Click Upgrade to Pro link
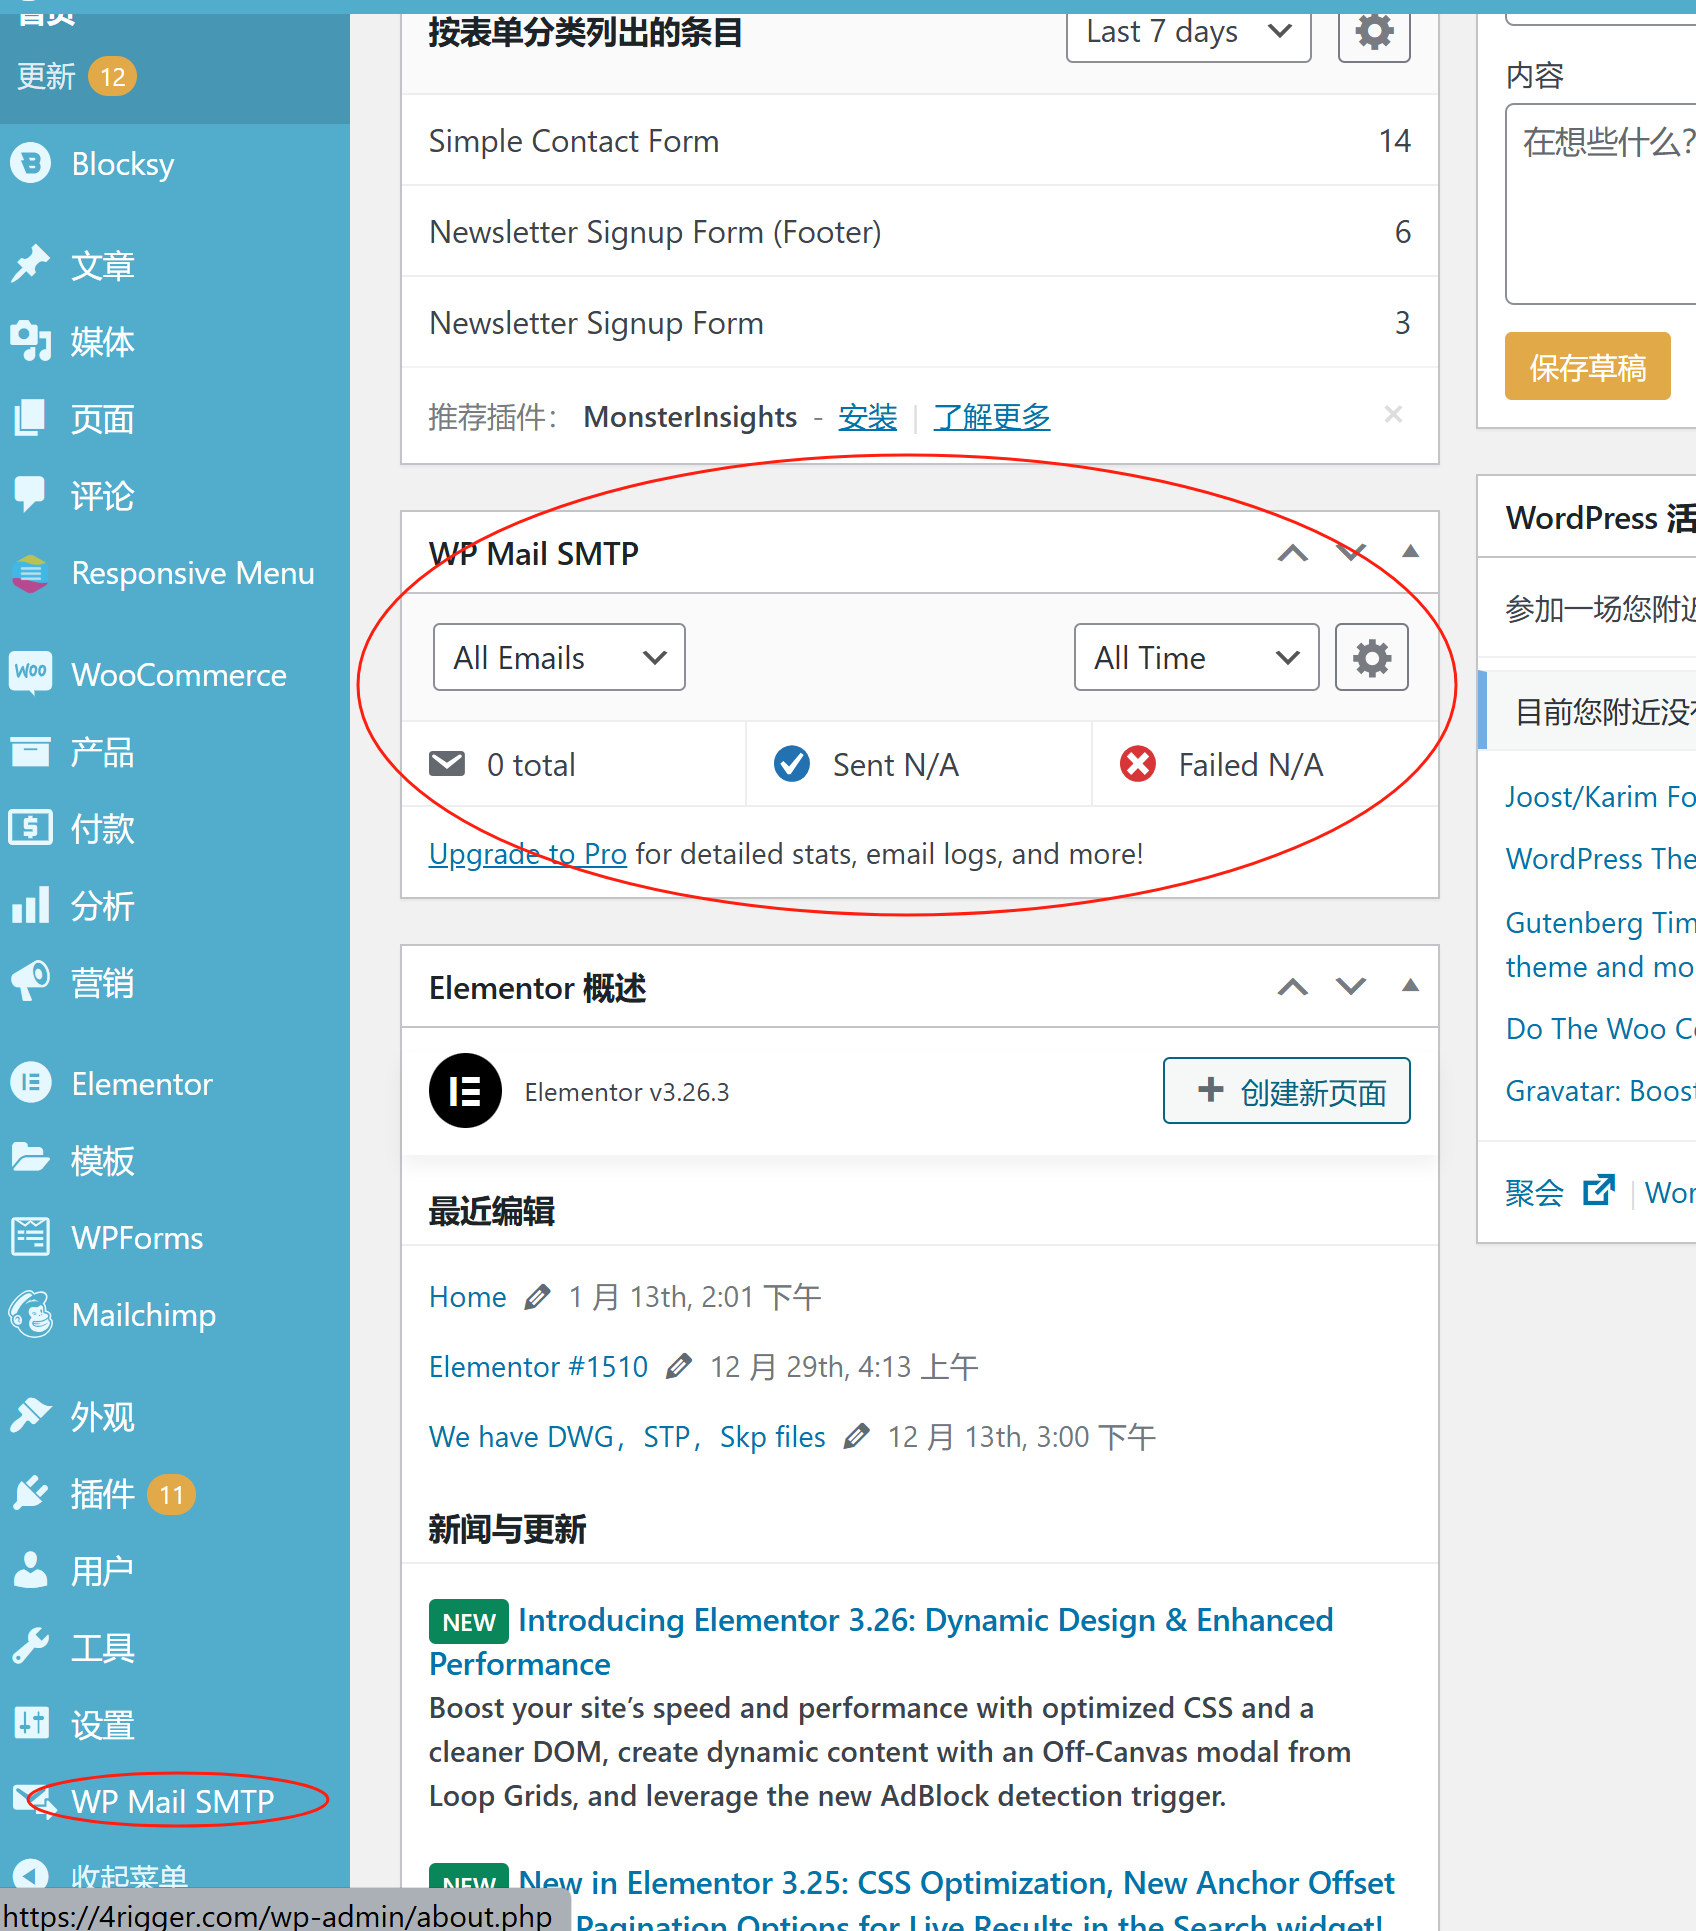1696x1931 pixels. click(527, 854)
